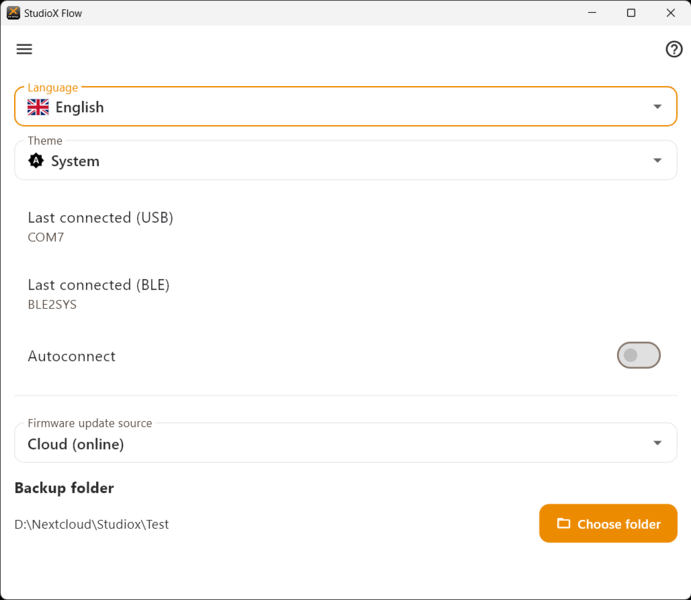The width and height of the screenshot is (691, 600).
Task: Click the UK flag icon in Language field
Action: pyautogui.click(x=38, y=107)
